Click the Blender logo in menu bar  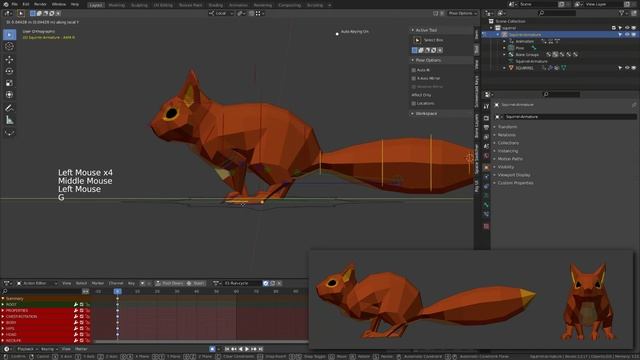pyautogui.click(x=6, y=4)
